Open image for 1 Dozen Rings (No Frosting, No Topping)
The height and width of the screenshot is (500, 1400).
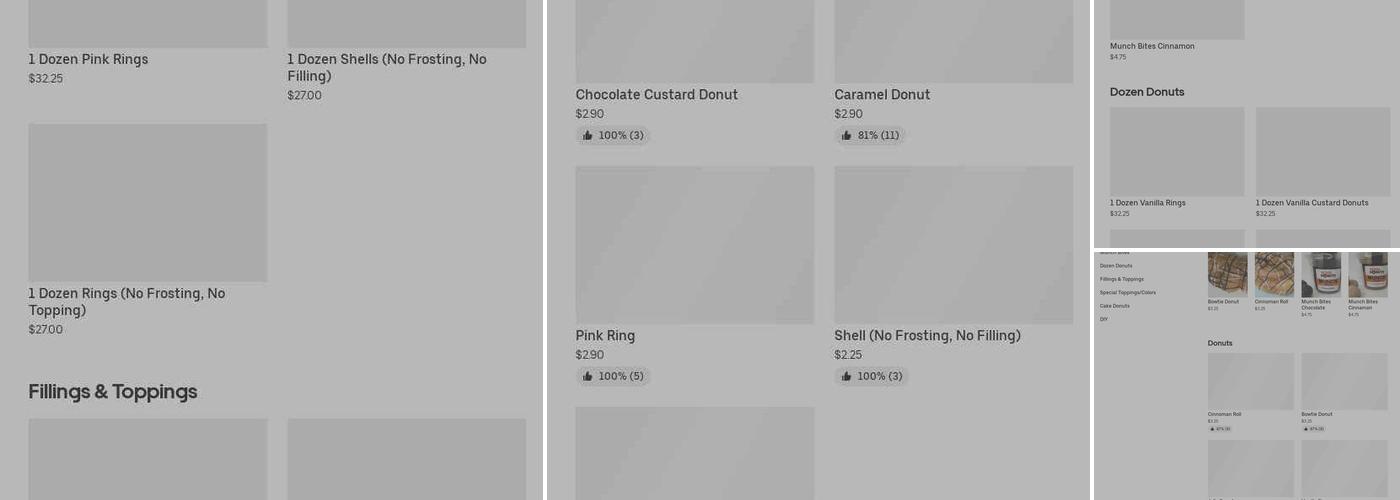click(148, 203)
